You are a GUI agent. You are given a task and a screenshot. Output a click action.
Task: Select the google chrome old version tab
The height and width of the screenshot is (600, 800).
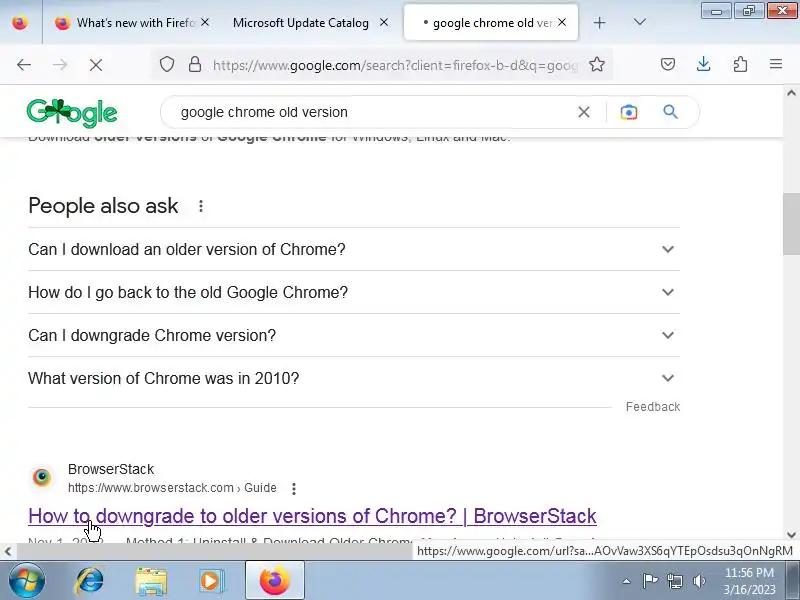tap(491, 22)
